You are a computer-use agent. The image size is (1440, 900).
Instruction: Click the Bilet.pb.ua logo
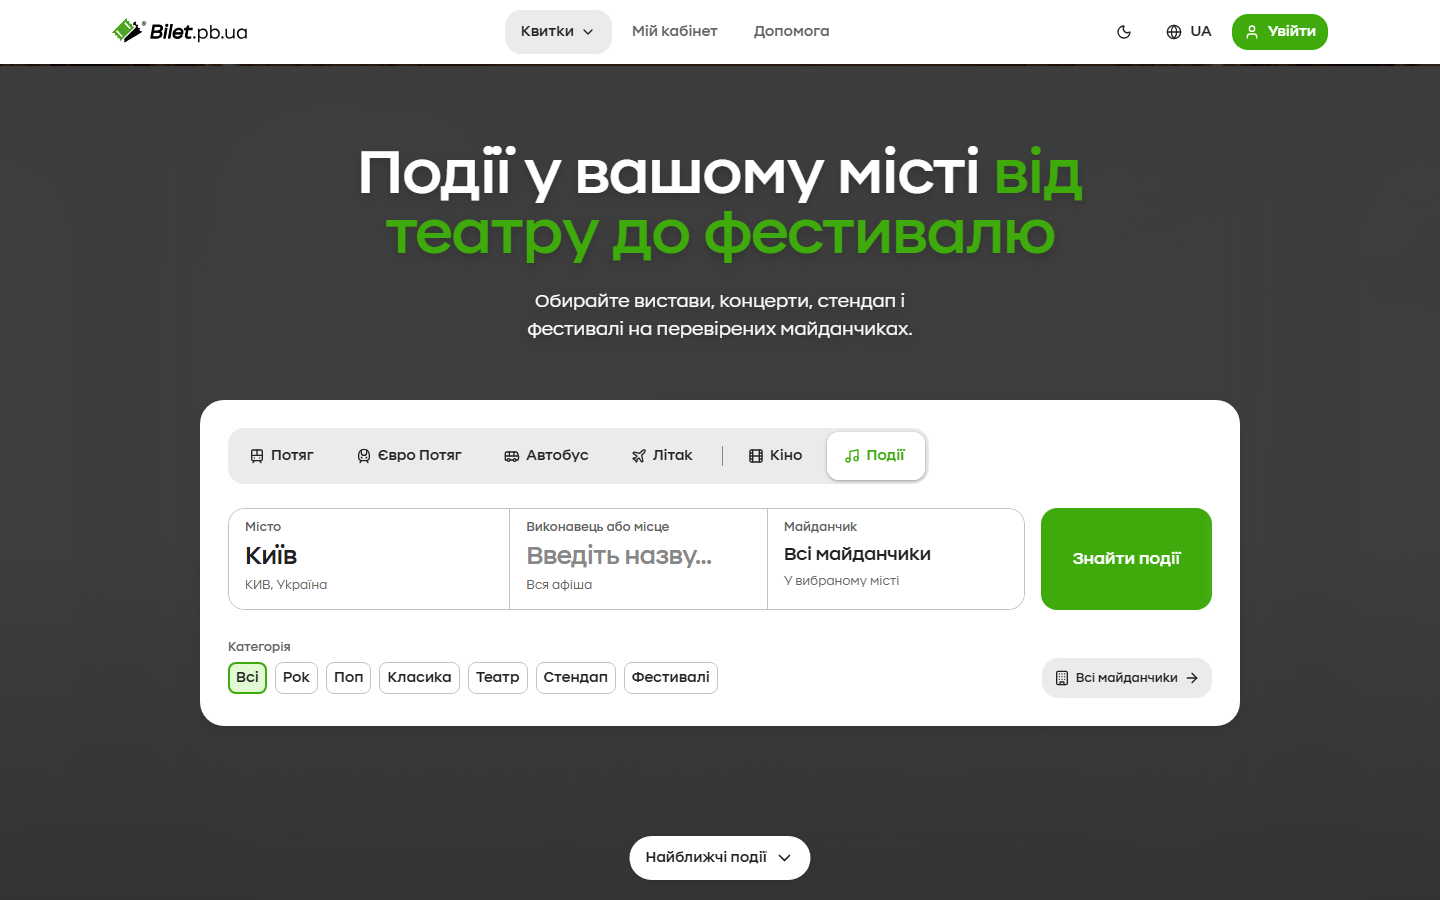180,31
